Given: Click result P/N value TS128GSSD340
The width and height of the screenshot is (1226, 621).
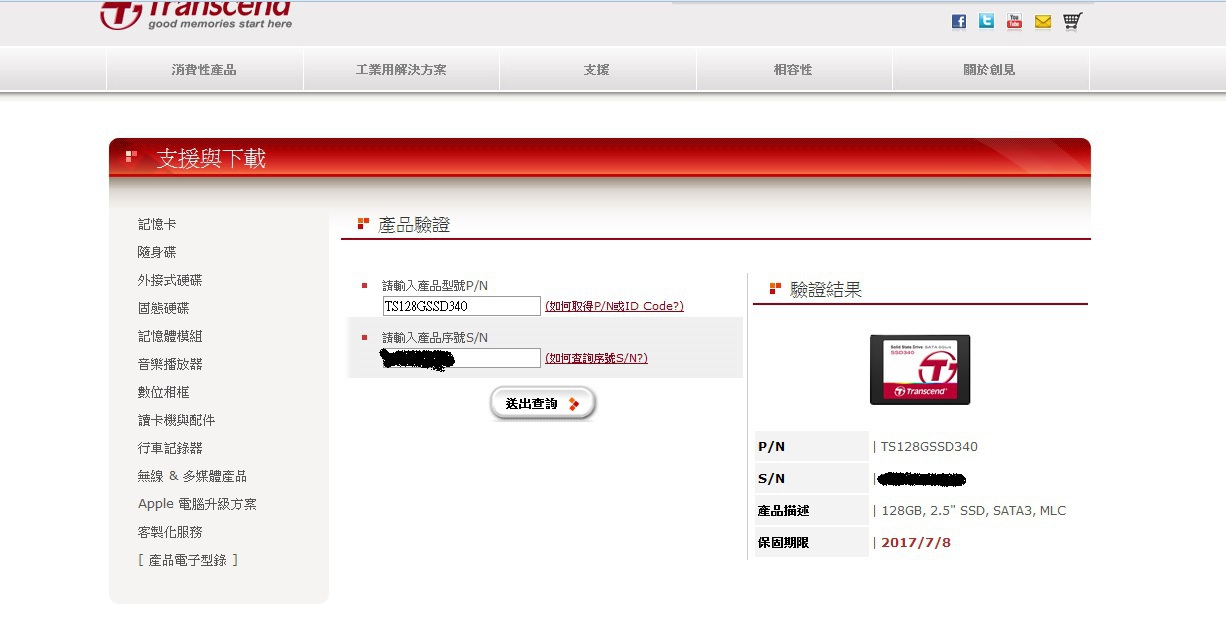Looking at the screenshot, I should click(x=929, y=447).
